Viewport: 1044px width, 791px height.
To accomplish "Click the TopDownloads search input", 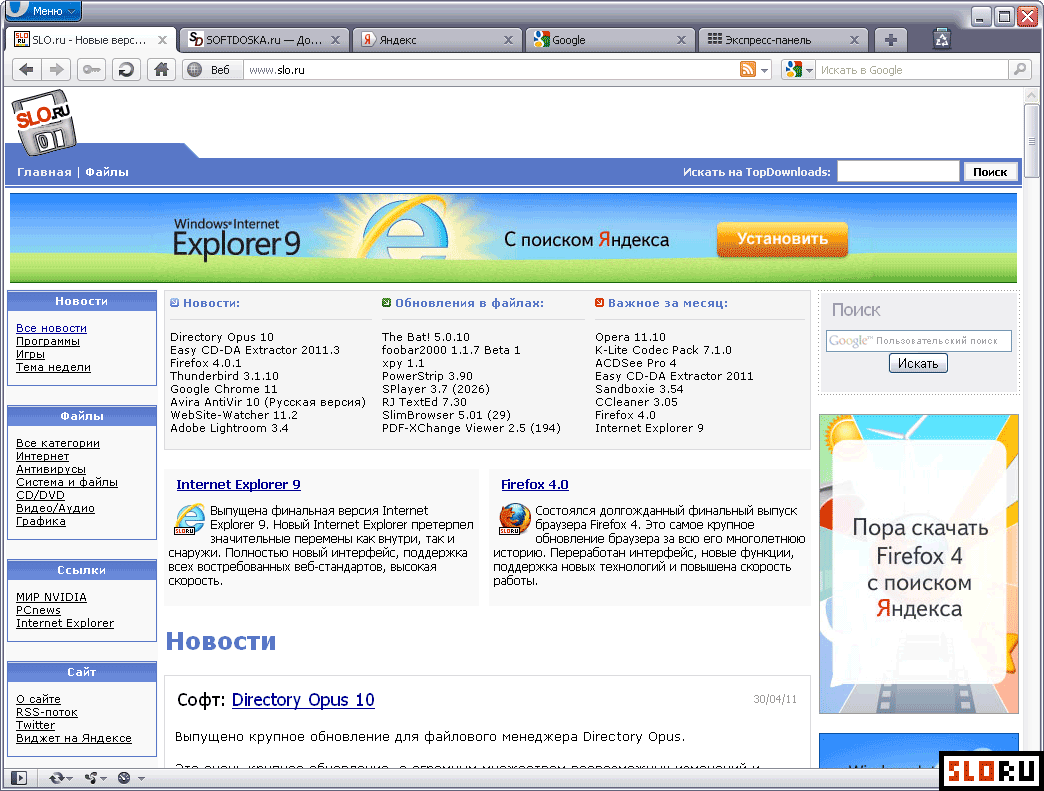I will pos(898,172).
